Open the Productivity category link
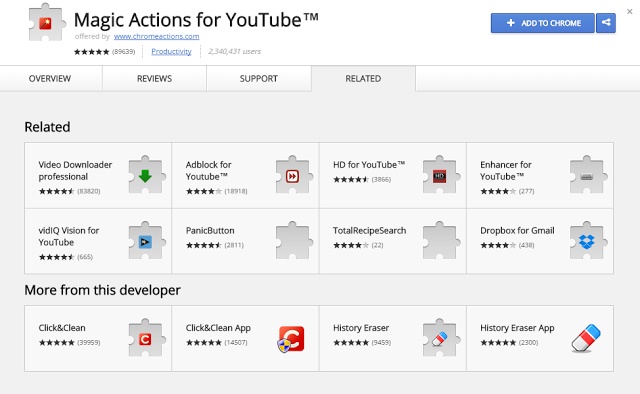 coord(171,51)
